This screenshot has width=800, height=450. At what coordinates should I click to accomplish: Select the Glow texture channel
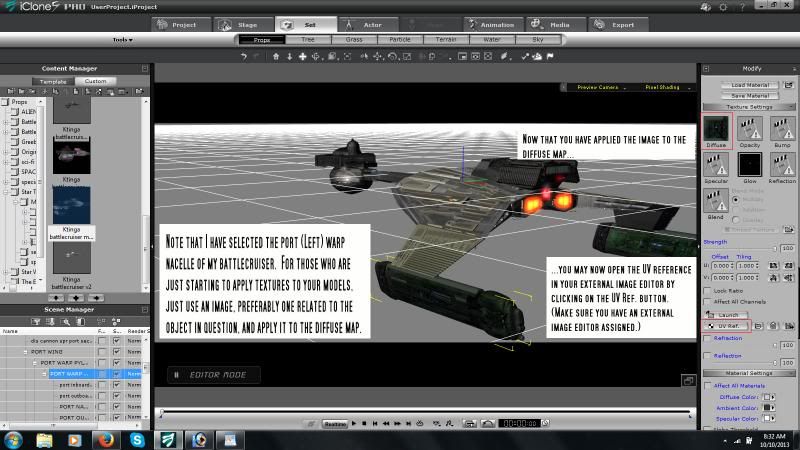coord(749,164)
